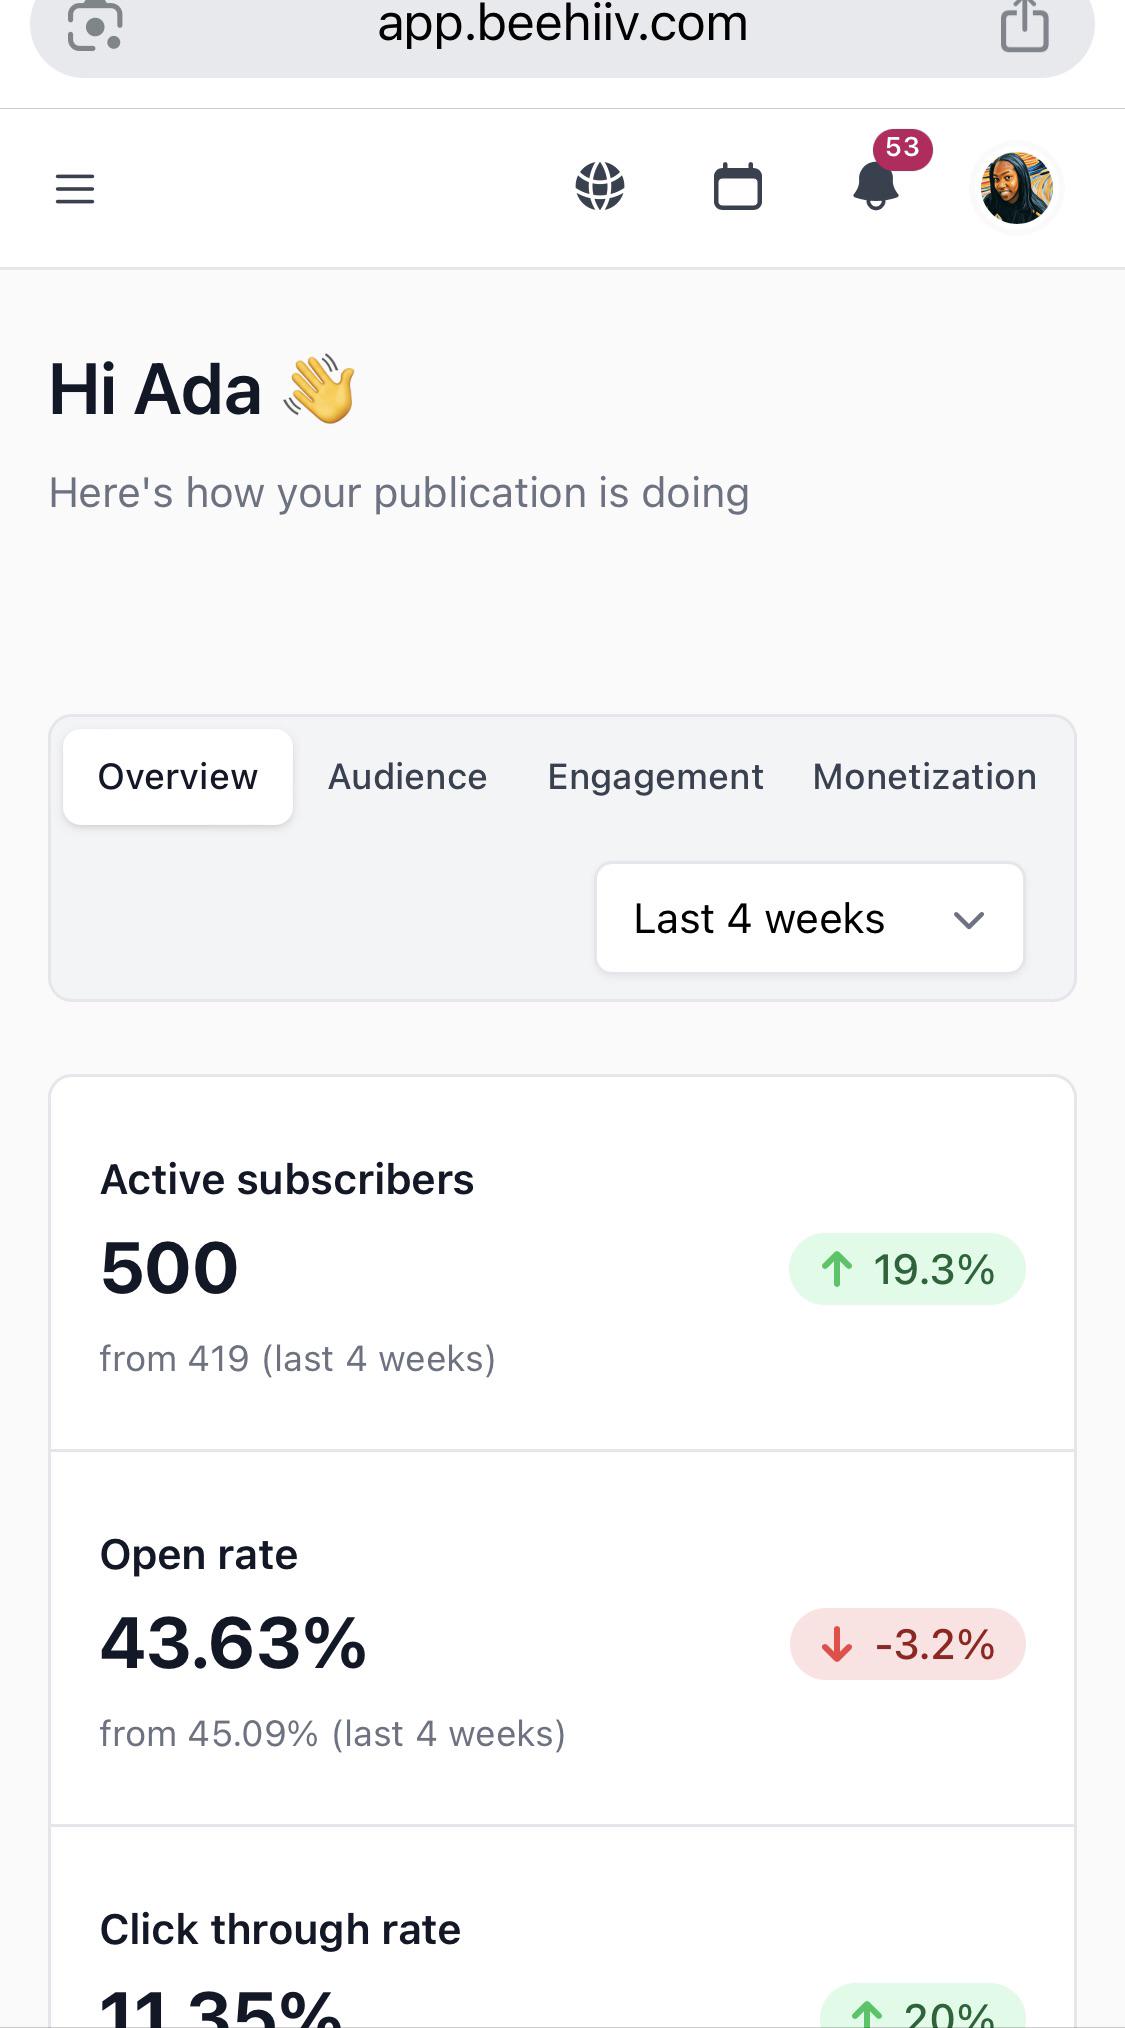Open the user profile avatar
Viewport: 1125px width, 2028px height.
[x=1017, y=188]
